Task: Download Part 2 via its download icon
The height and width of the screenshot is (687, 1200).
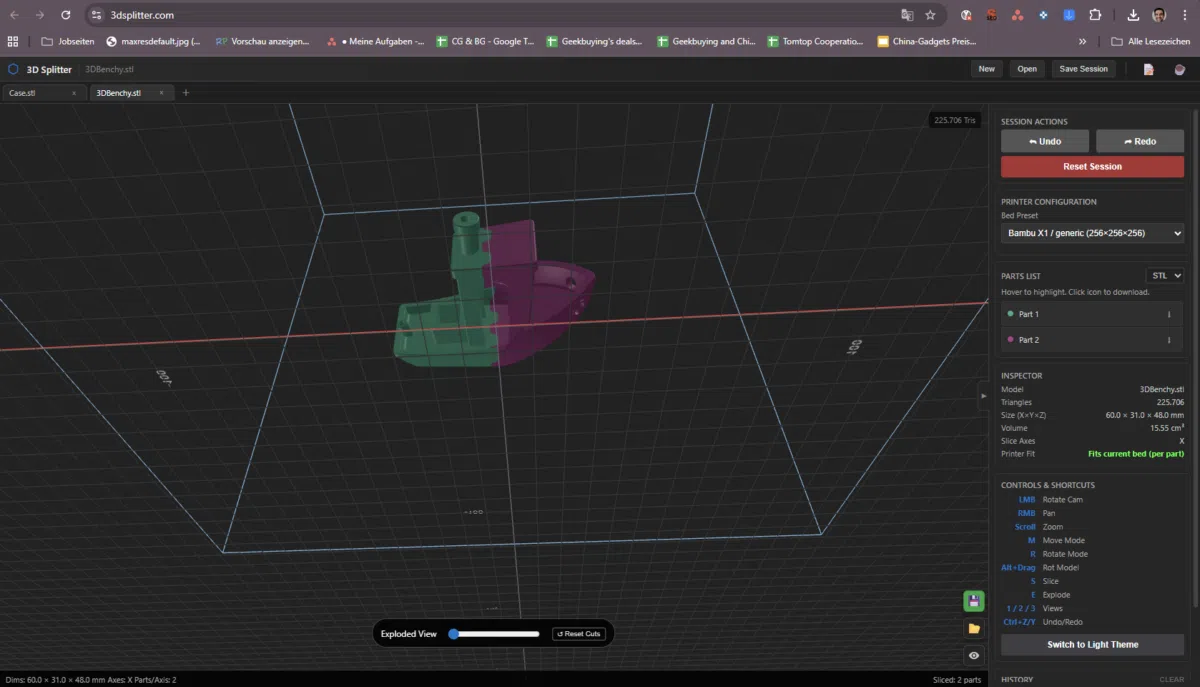Action: [x=1168, y=340]
